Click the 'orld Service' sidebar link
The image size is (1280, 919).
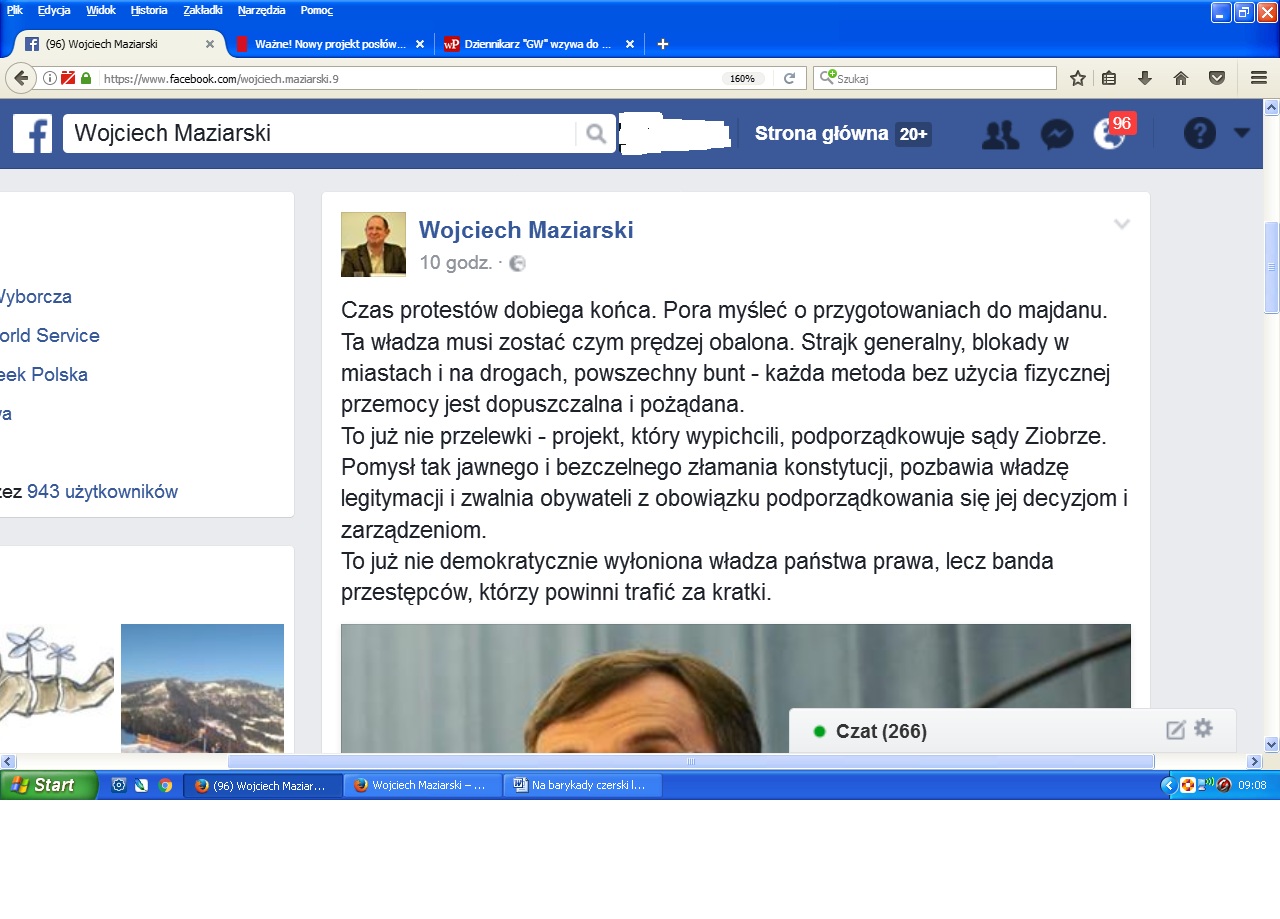click(x=50, y=335)
